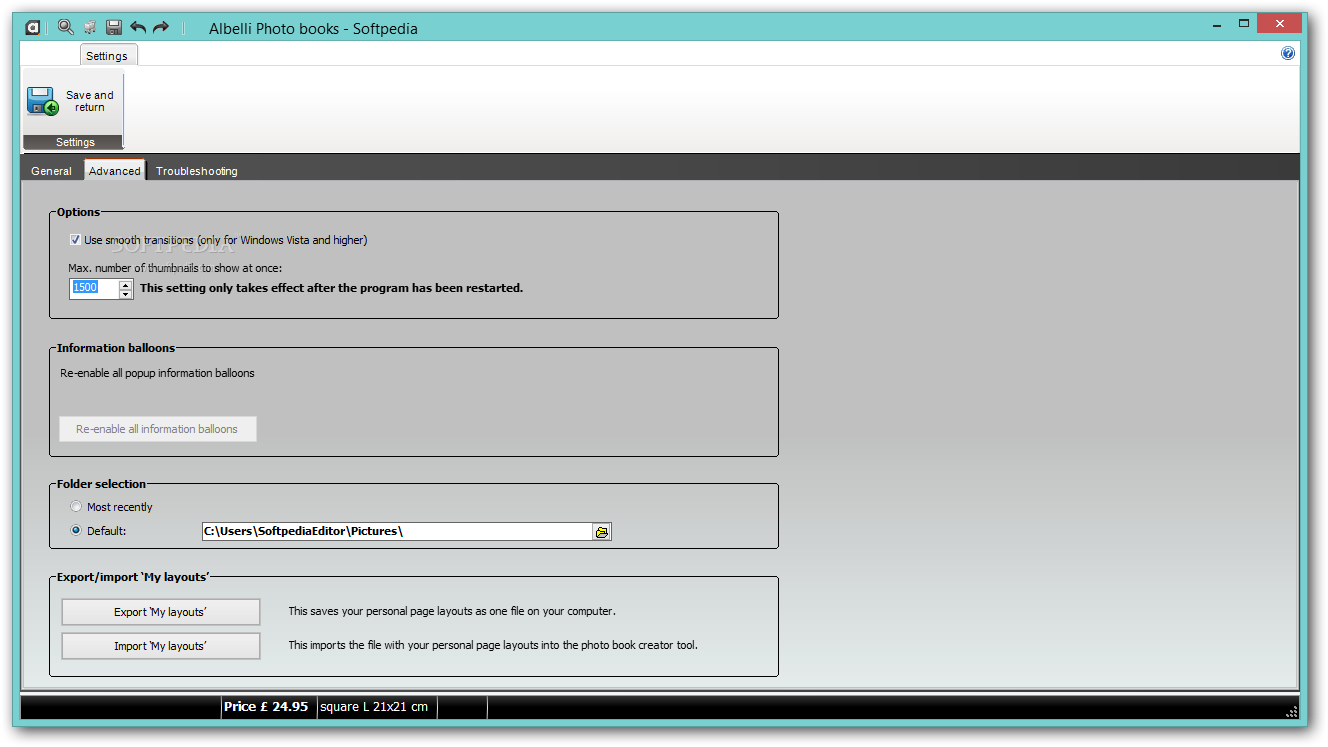Click the redo arrow icon
The image size is (1328, 747).
click(161, 27)
